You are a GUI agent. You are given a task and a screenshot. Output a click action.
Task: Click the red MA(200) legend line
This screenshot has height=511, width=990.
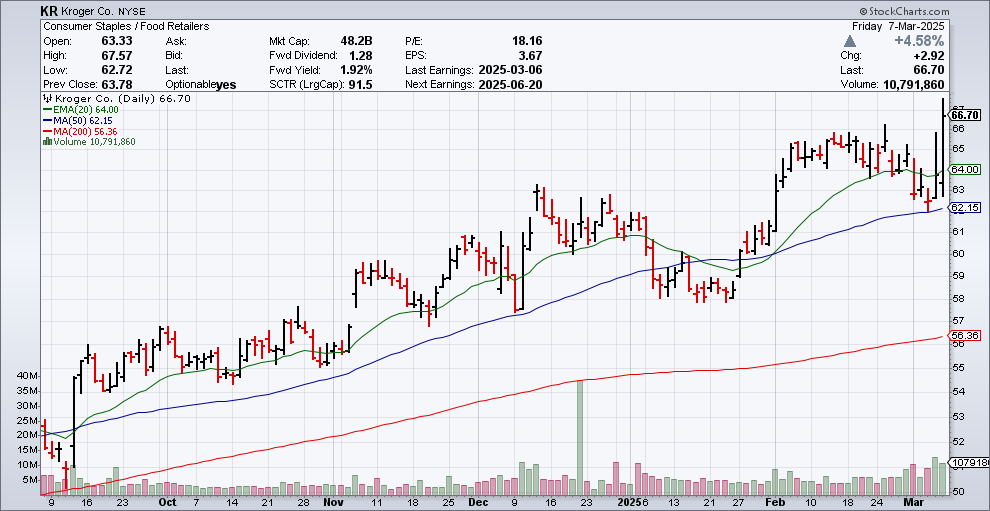47,131
